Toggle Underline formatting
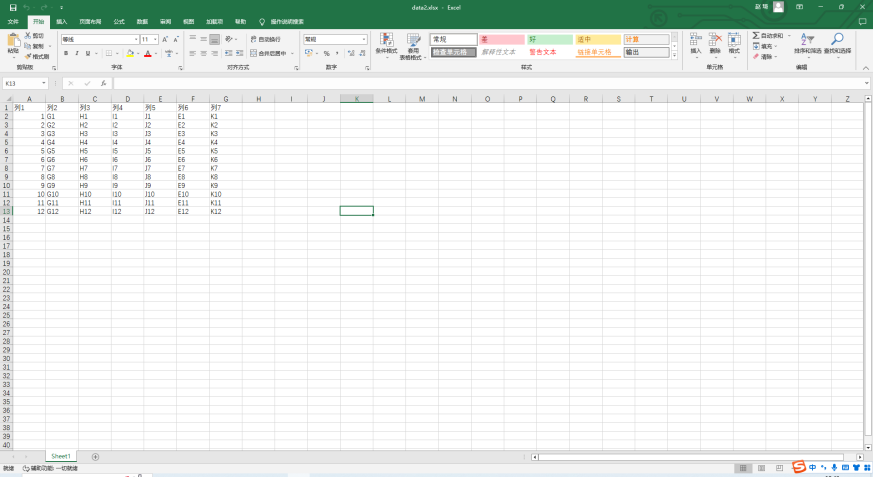This screenshot has width=873, height=477. point(87,53)
